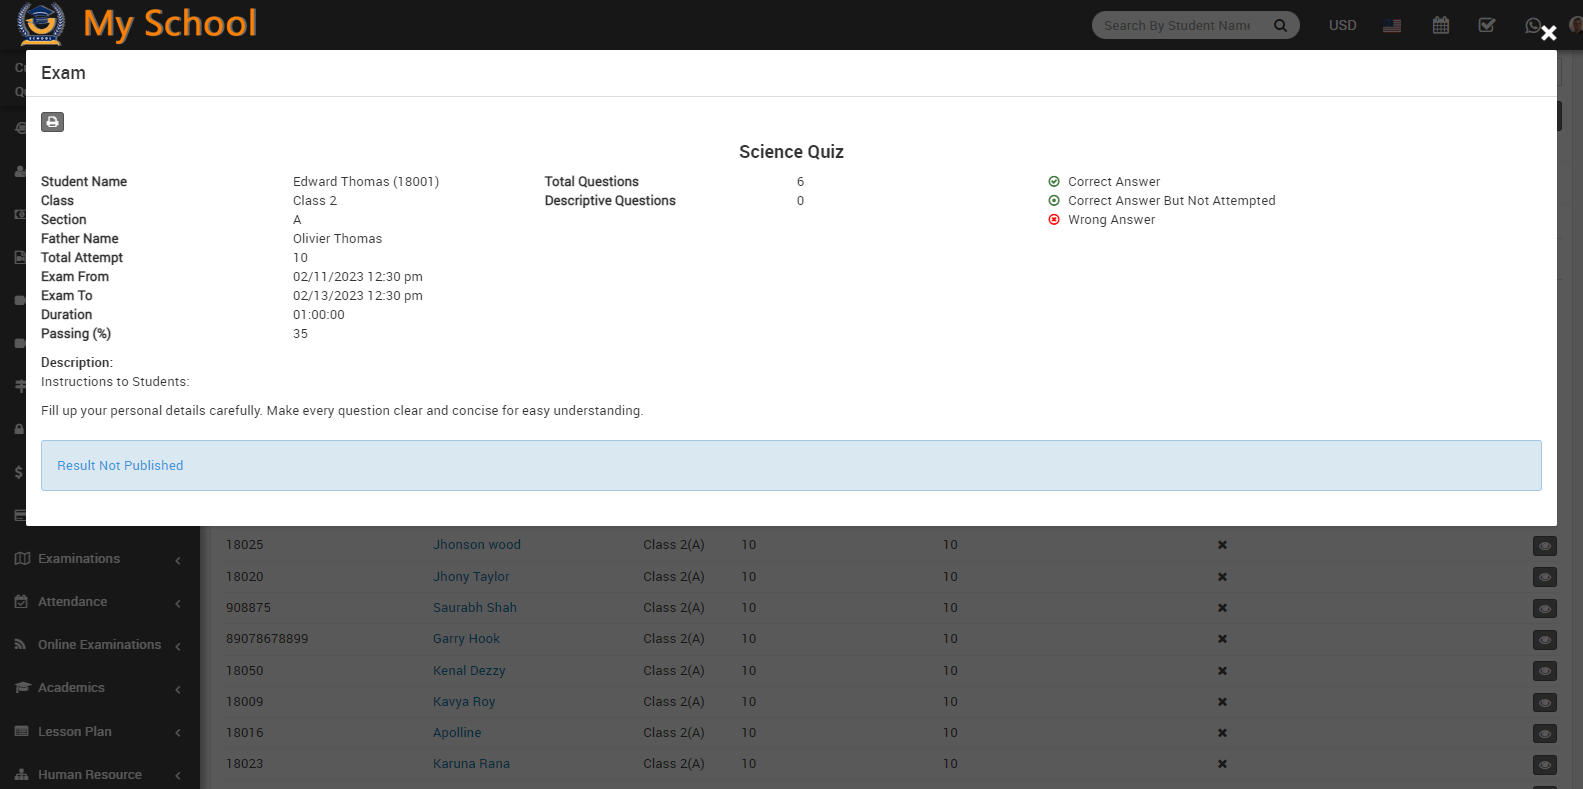Click the eye icon in Karuna Rana's row
Viewport: 1583px width, 789px height.
coord(1544,765)
